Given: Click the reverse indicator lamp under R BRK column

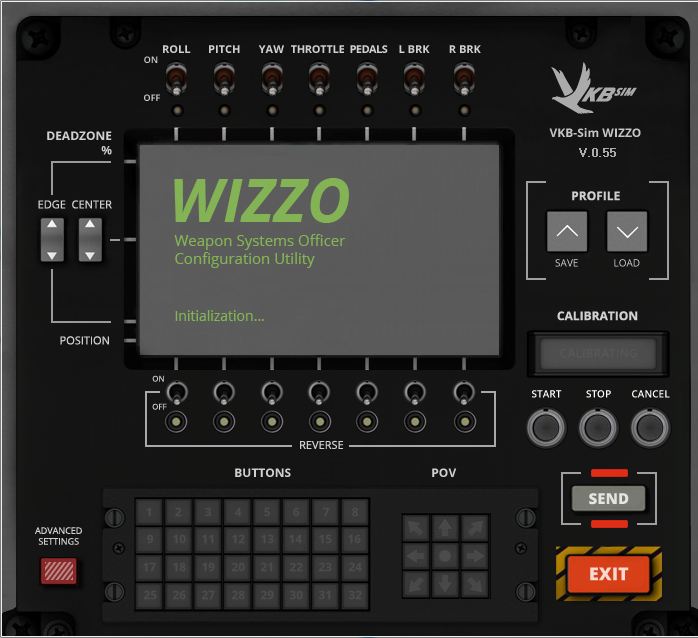Looking at the screenshot, I should [x=465, y=422].
